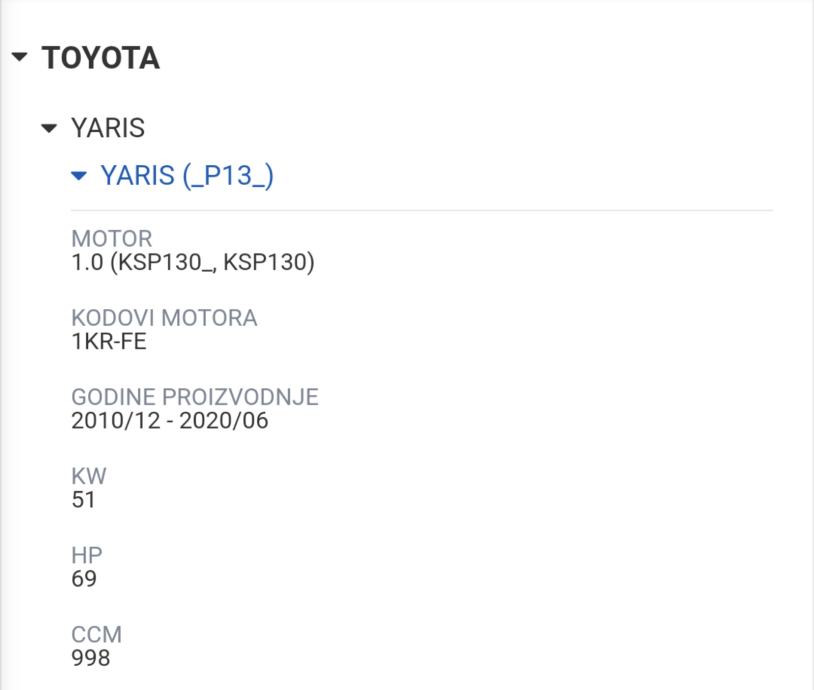Viewport: 814px width, 690px height.
Task: Select the KW value 51
Action: coord(84,498)
